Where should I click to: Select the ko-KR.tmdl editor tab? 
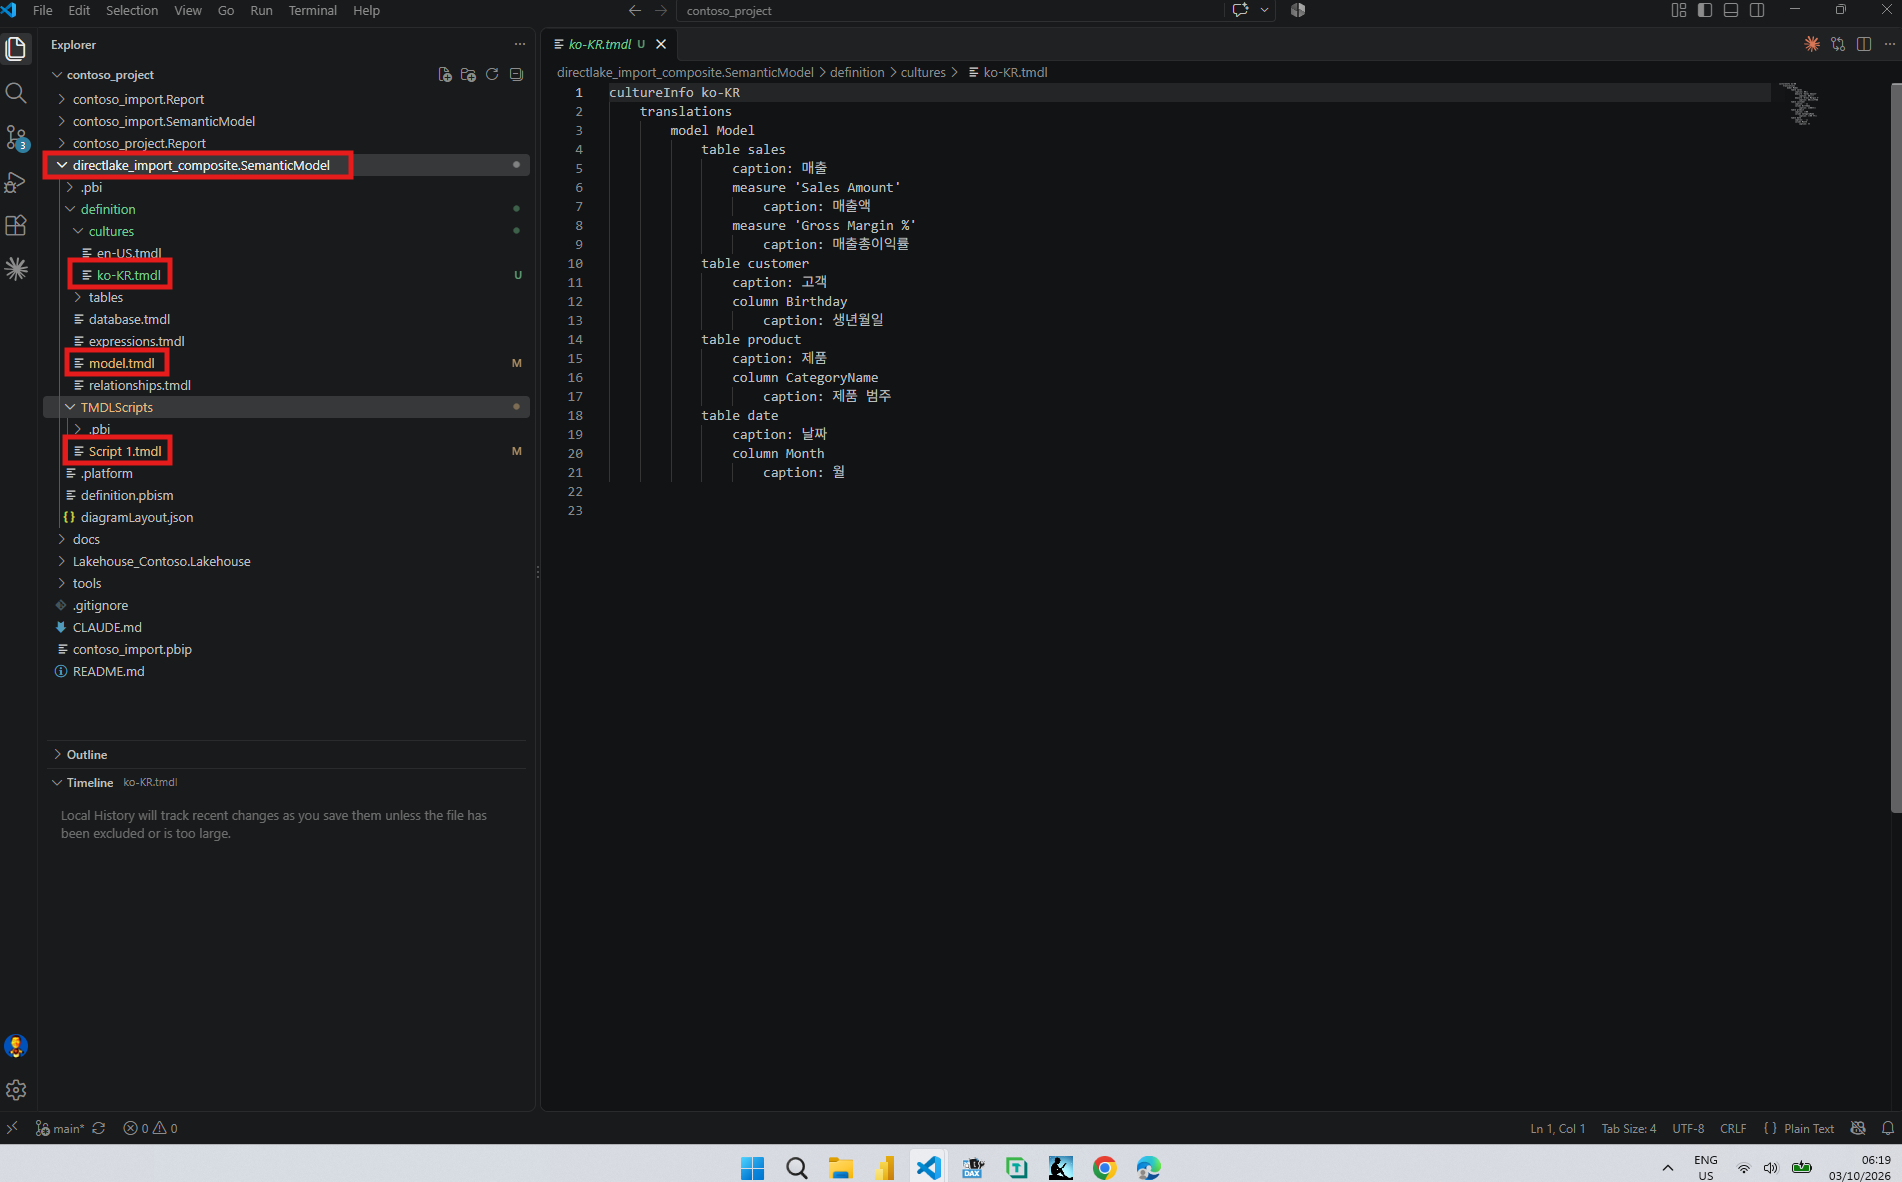[610, 44]
